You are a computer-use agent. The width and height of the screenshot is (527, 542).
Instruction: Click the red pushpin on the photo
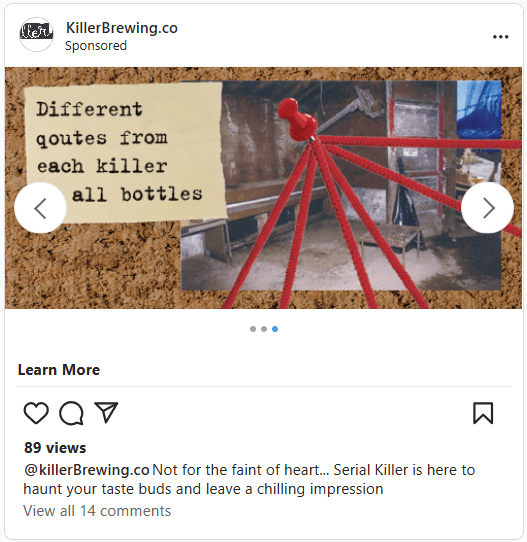[297, 119]
